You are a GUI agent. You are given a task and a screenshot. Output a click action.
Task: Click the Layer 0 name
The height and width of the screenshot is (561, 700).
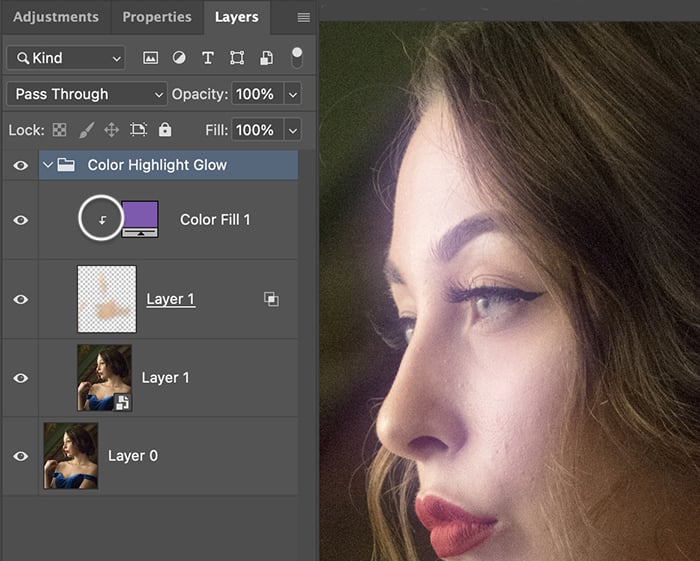pyautogui.click(x=133, y=456)
